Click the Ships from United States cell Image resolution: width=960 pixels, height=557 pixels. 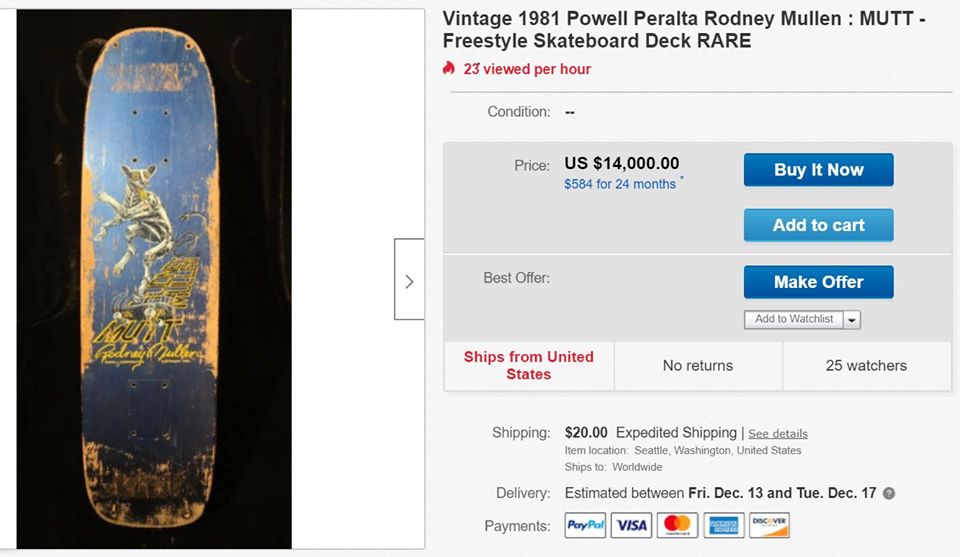pyautogui.click(x=529, y=365)
